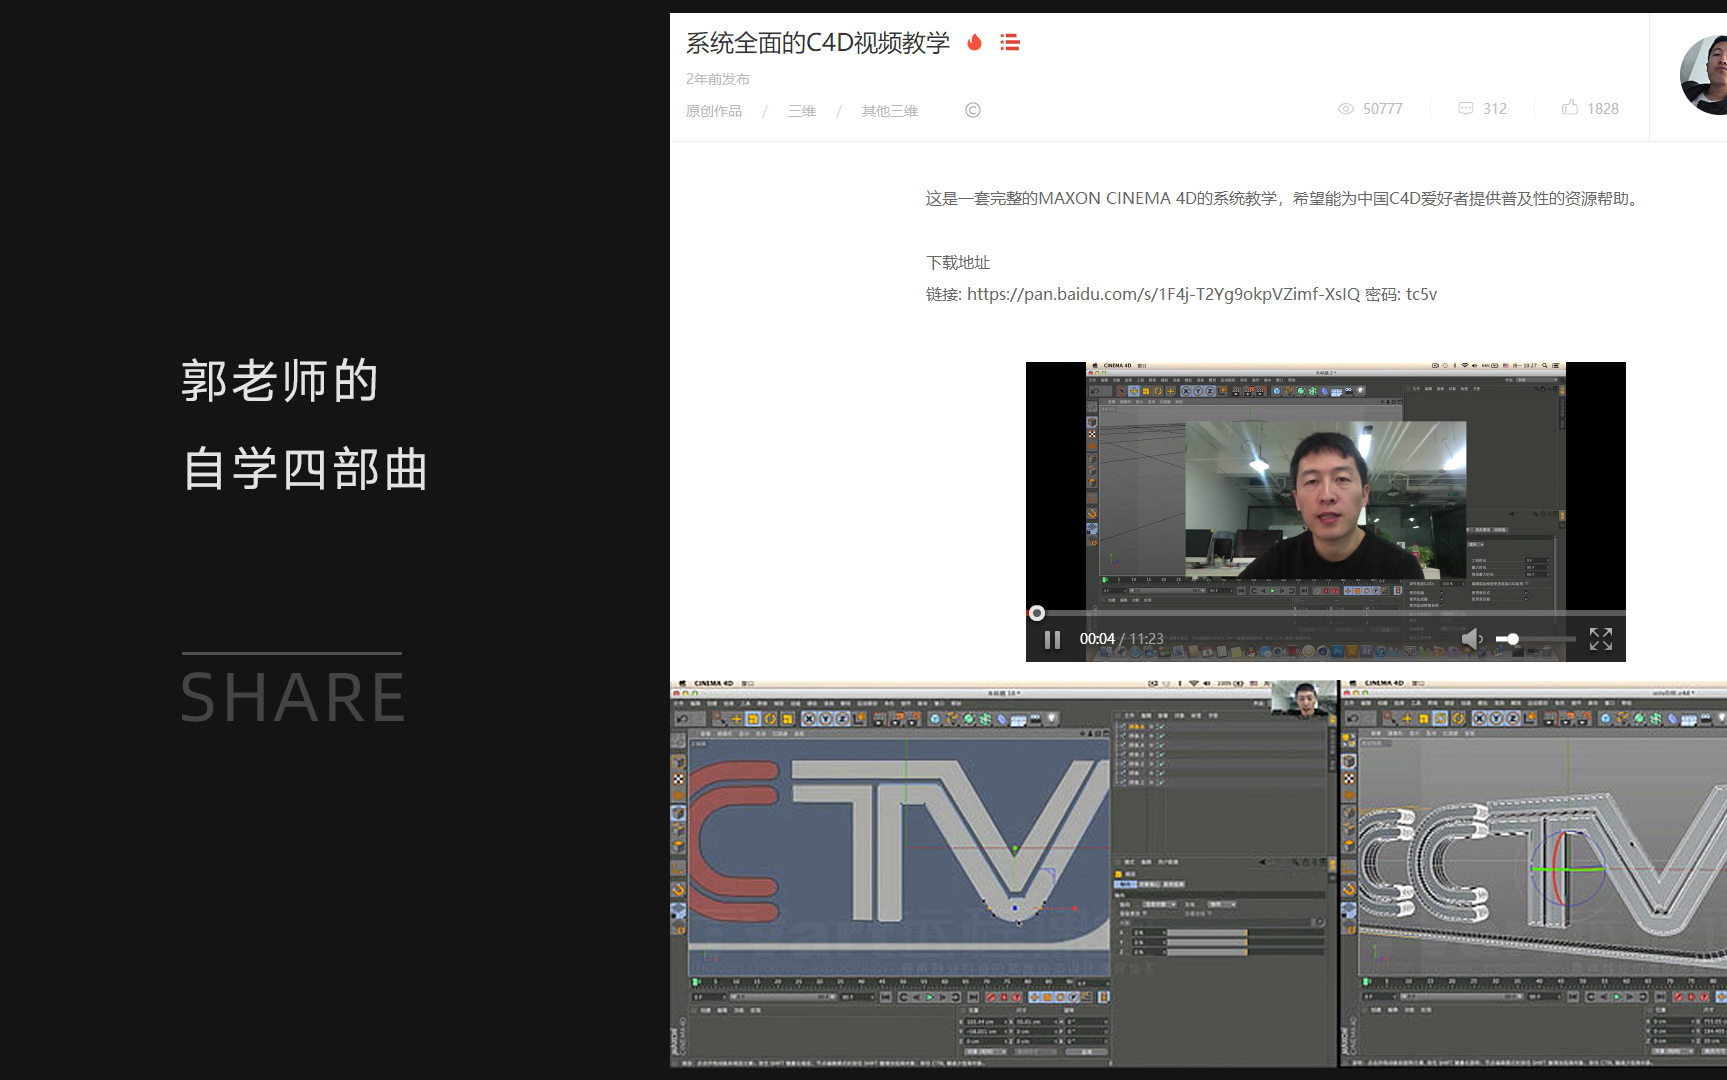Click the orange magnet snap icon in right C4D screenshot
Screen dimensions: 1727x1080
(1348, 889)
